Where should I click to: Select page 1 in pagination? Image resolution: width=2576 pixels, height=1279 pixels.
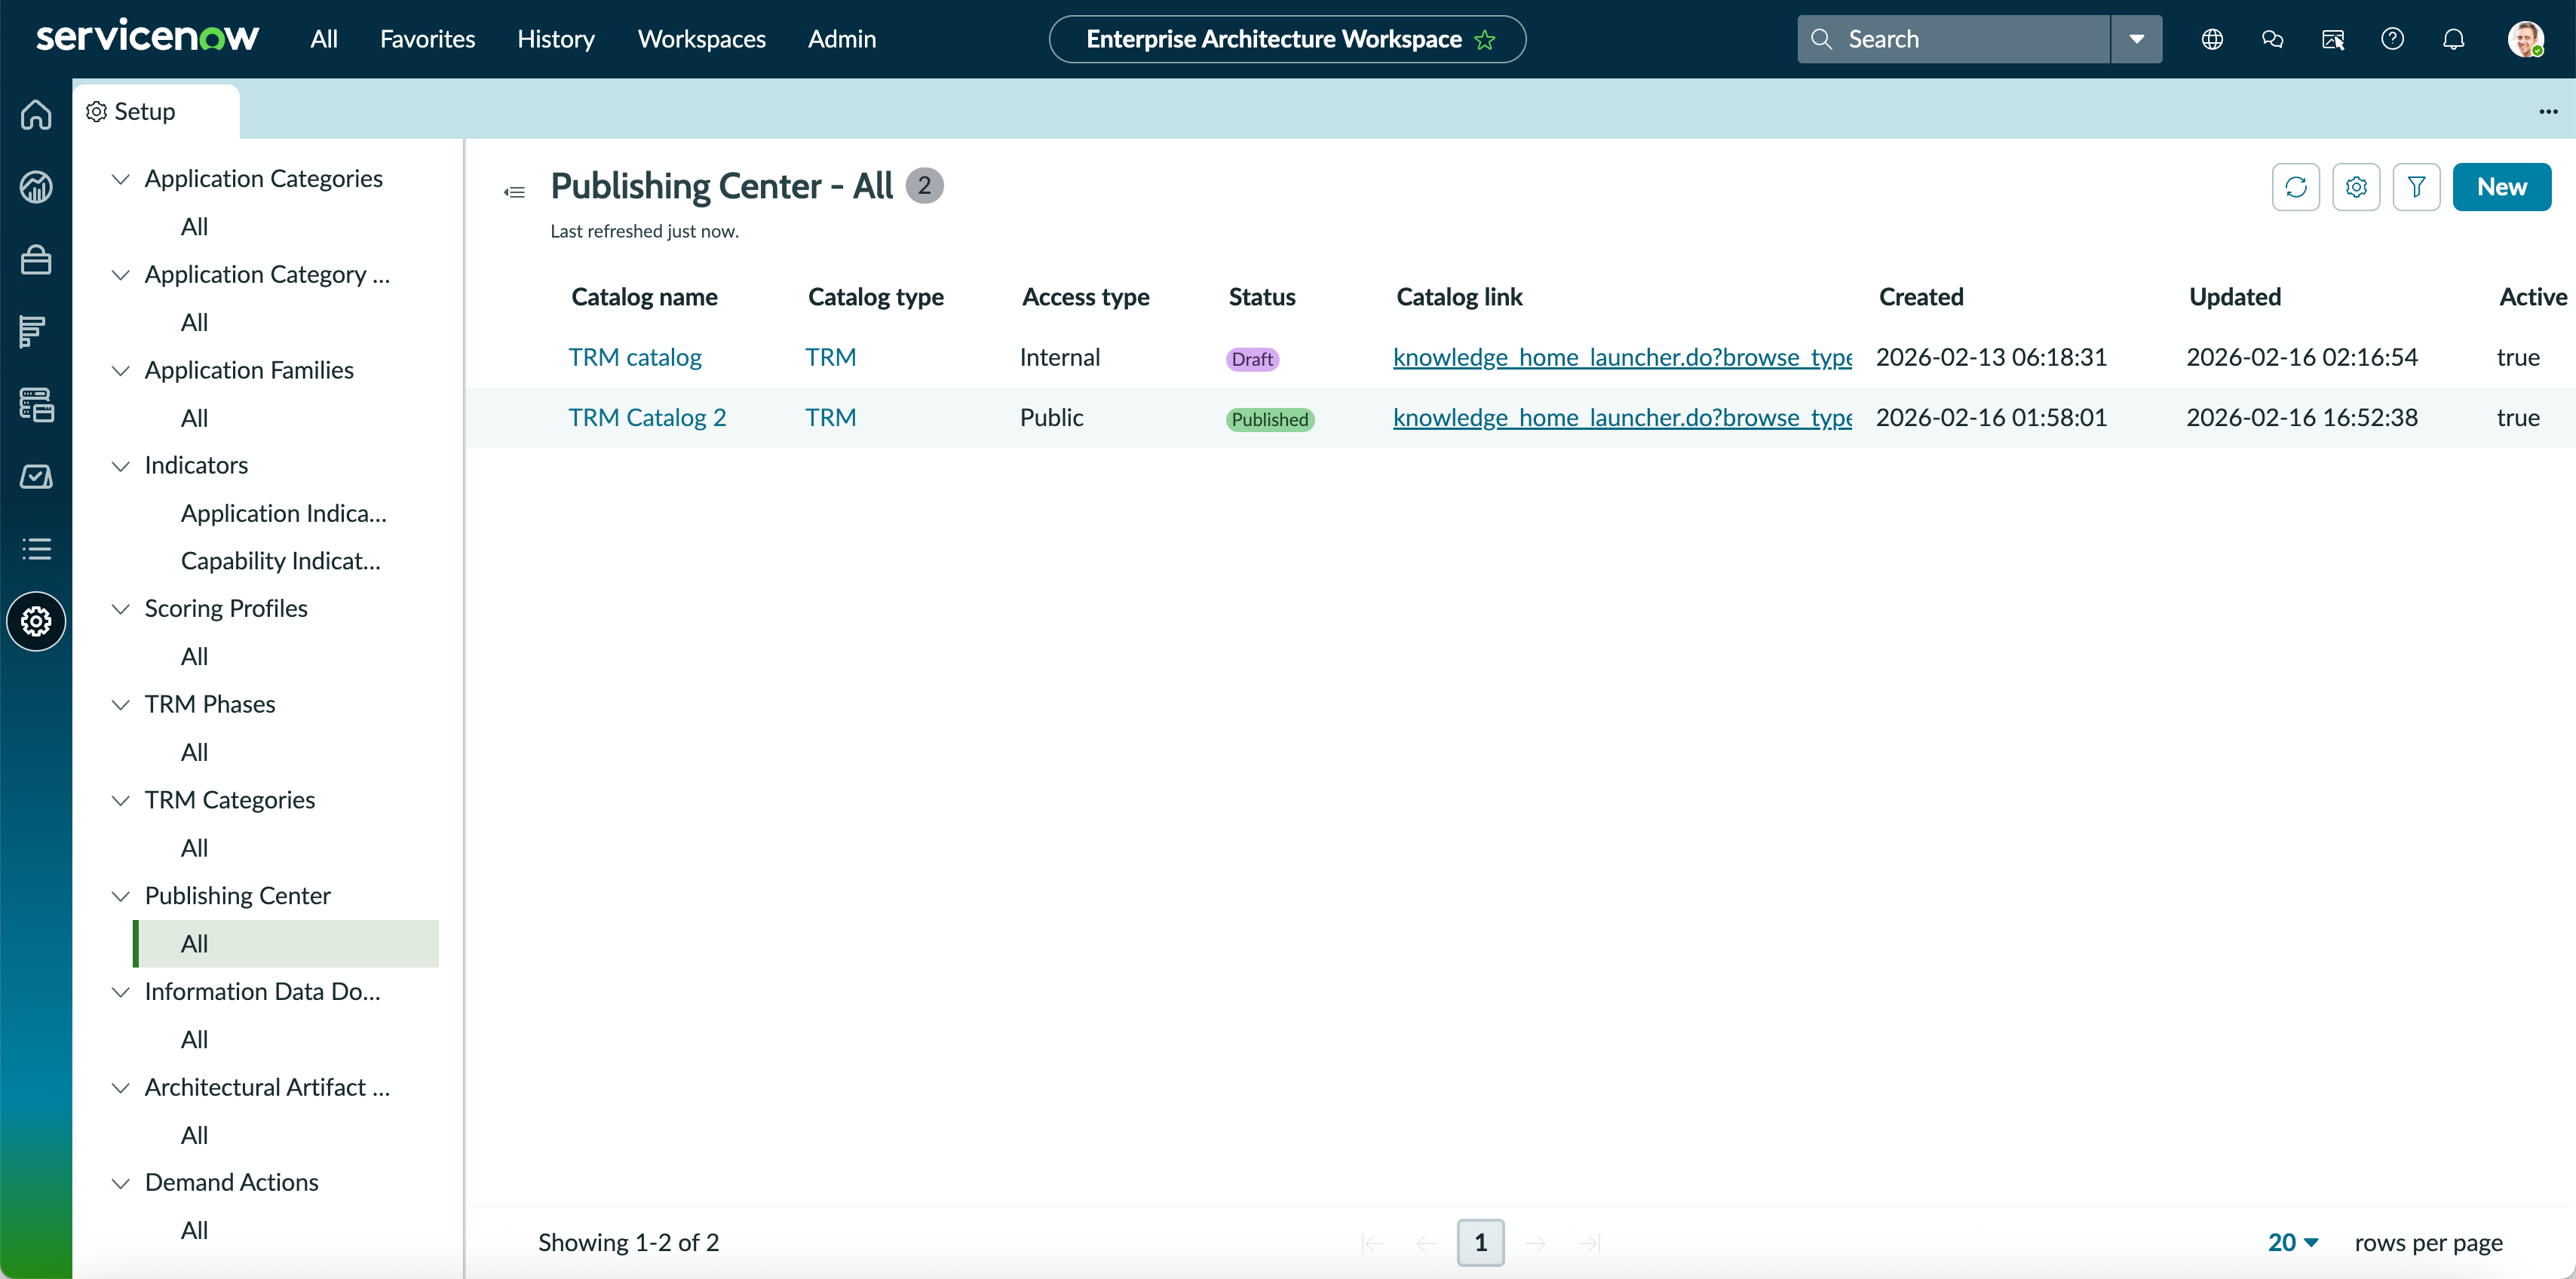coord(1481,1243)
